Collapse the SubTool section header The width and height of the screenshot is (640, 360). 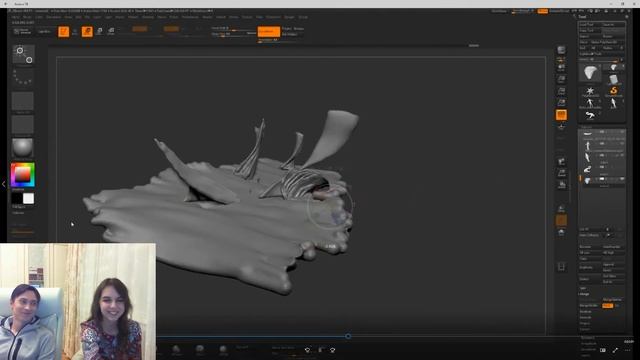pos(586,127)
